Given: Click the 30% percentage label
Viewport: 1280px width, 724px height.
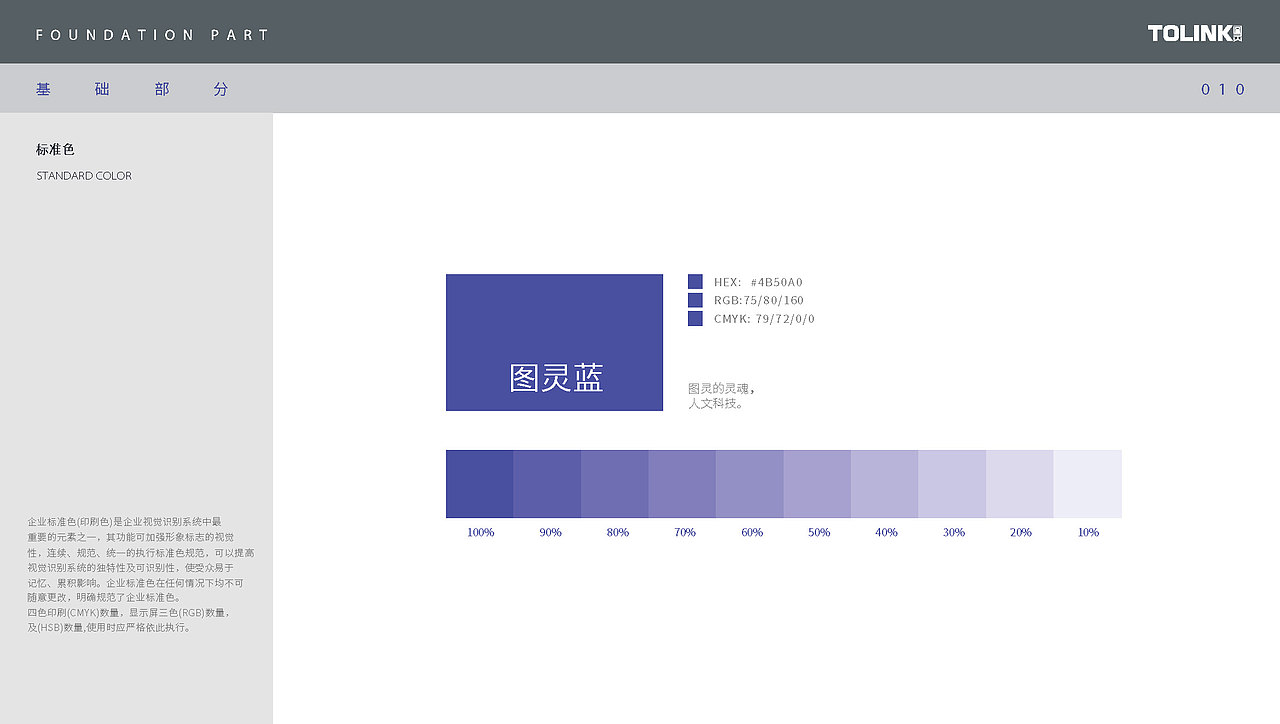Looking at the screenshot, I should [x=954, y=532].
